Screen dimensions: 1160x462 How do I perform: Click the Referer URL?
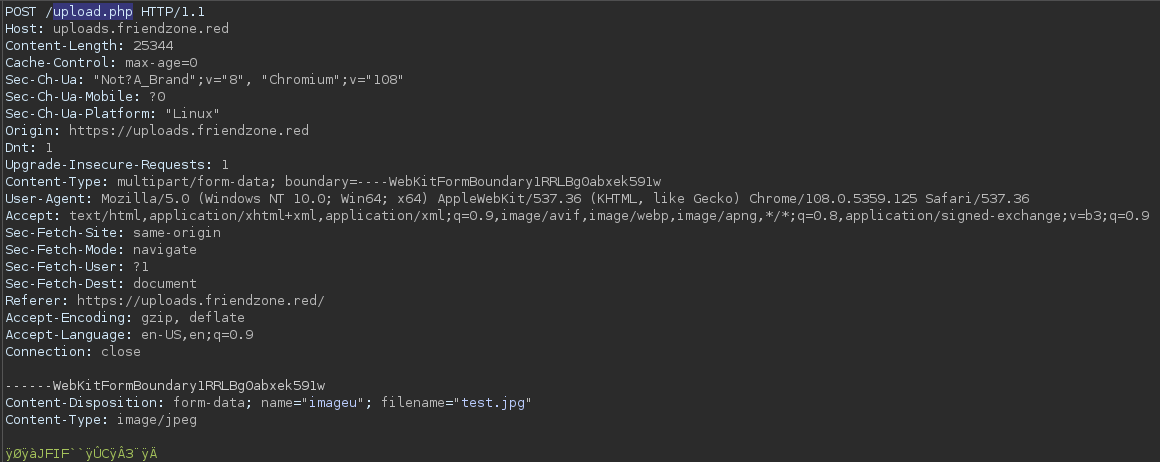point(200,301)
